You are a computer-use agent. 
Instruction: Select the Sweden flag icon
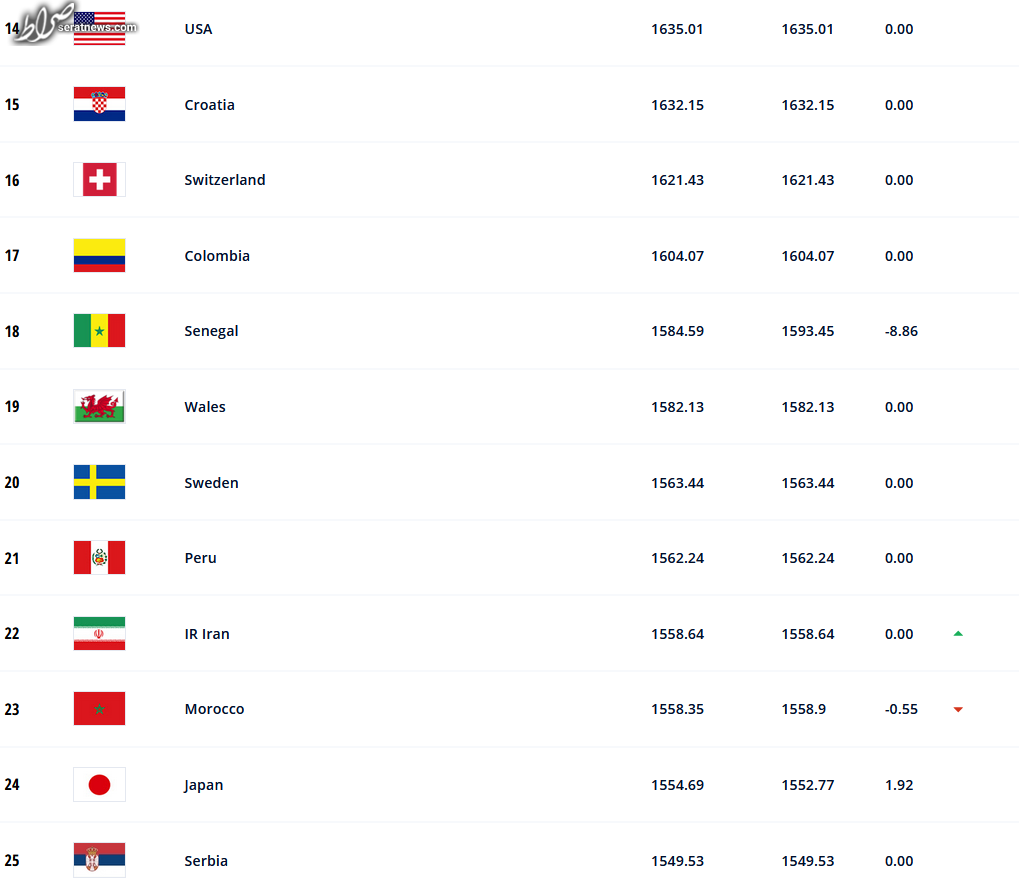[99, 482]
